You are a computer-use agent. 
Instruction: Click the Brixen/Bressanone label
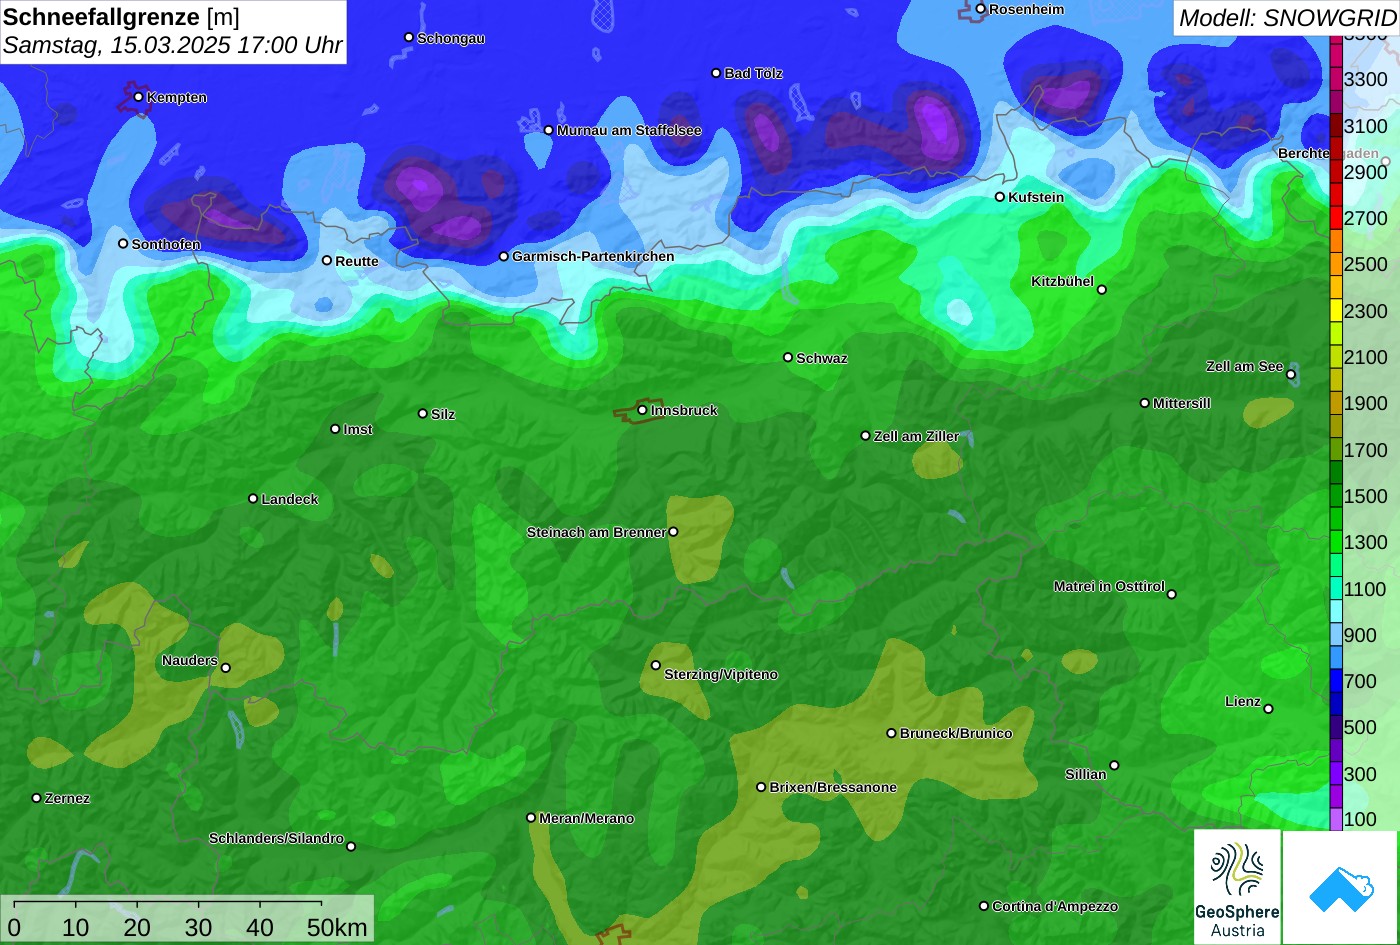click(x=833, y=787)
